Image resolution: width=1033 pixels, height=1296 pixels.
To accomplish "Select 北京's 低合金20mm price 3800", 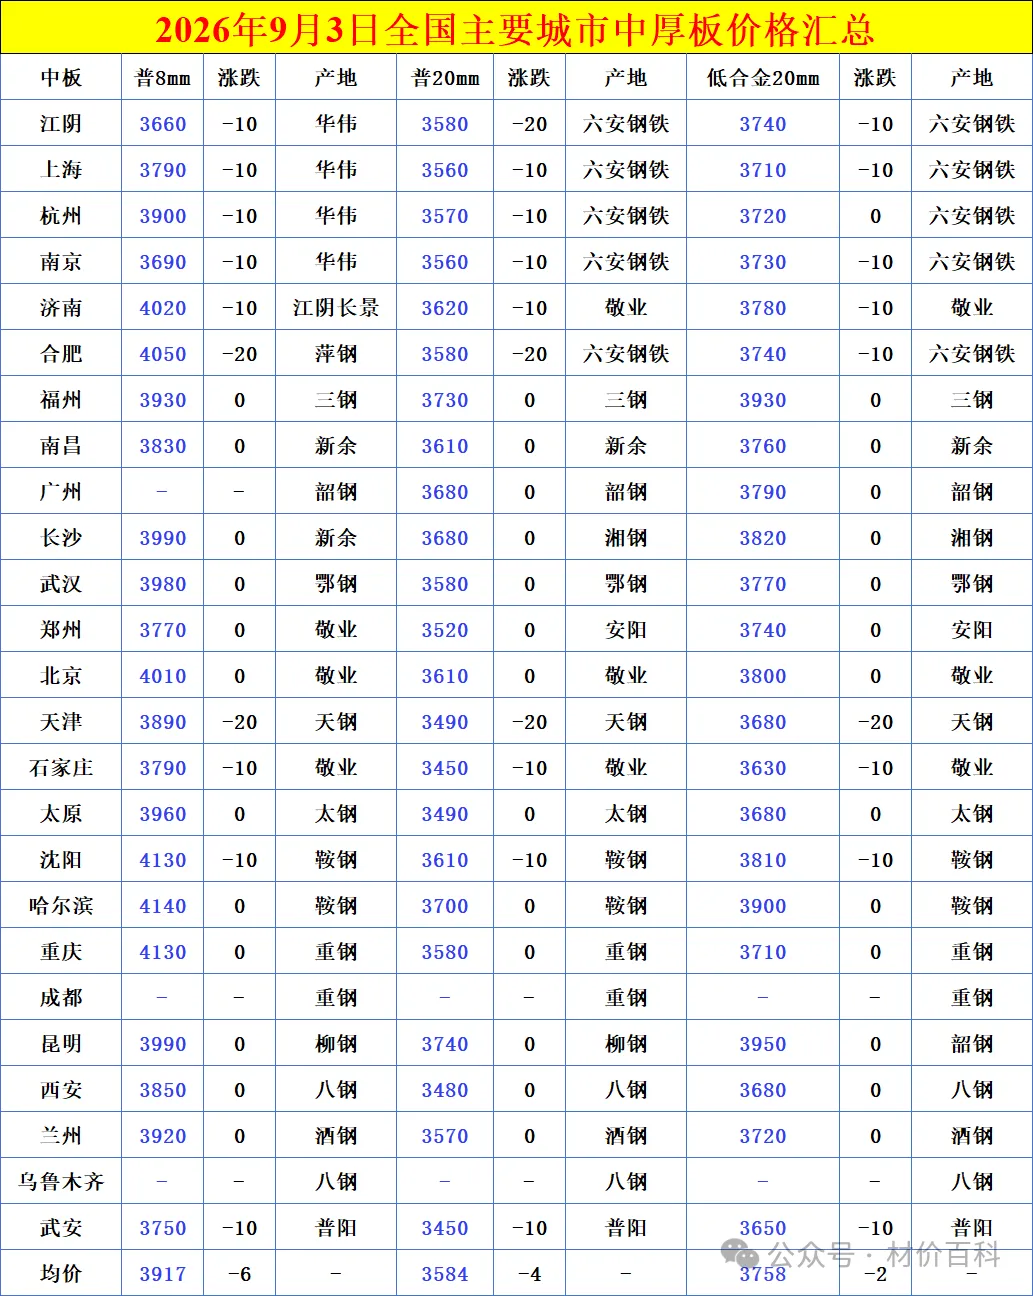I will pos(763,676).
